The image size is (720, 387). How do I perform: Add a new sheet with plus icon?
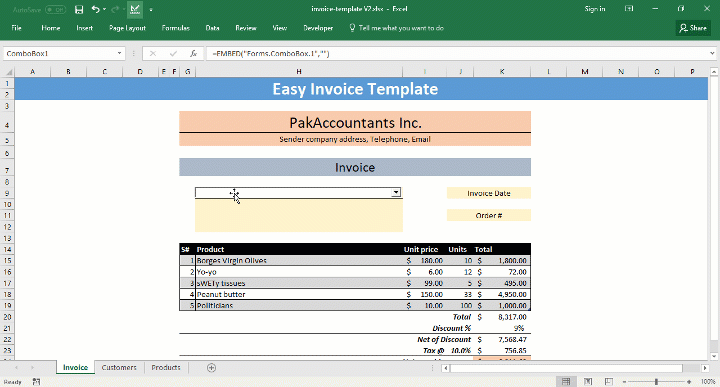pos(211,368)
